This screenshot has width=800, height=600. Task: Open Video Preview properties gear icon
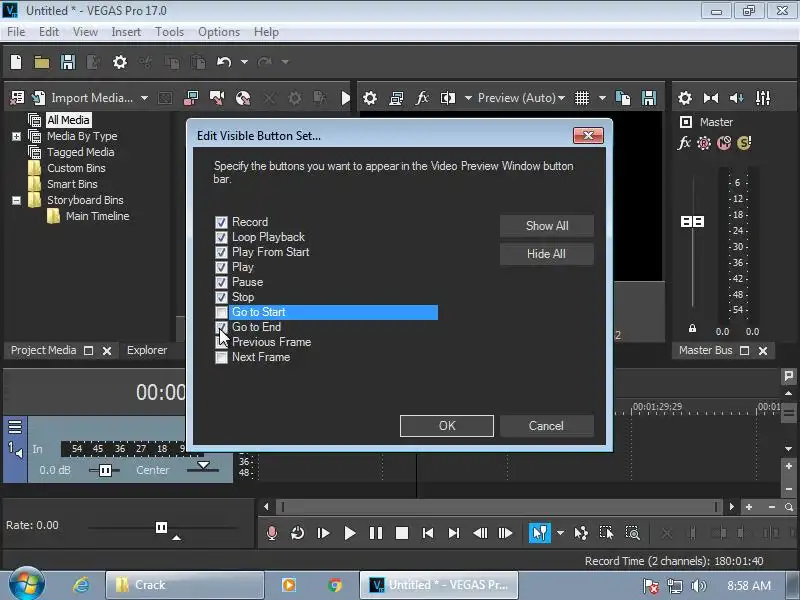tap(370, 97)
